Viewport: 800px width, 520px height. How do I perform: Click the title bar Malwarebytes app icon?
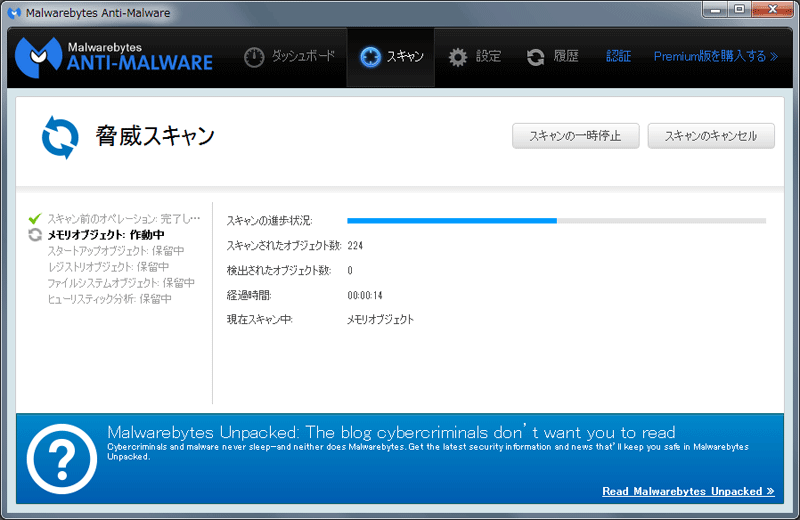[x=14, y=12]
